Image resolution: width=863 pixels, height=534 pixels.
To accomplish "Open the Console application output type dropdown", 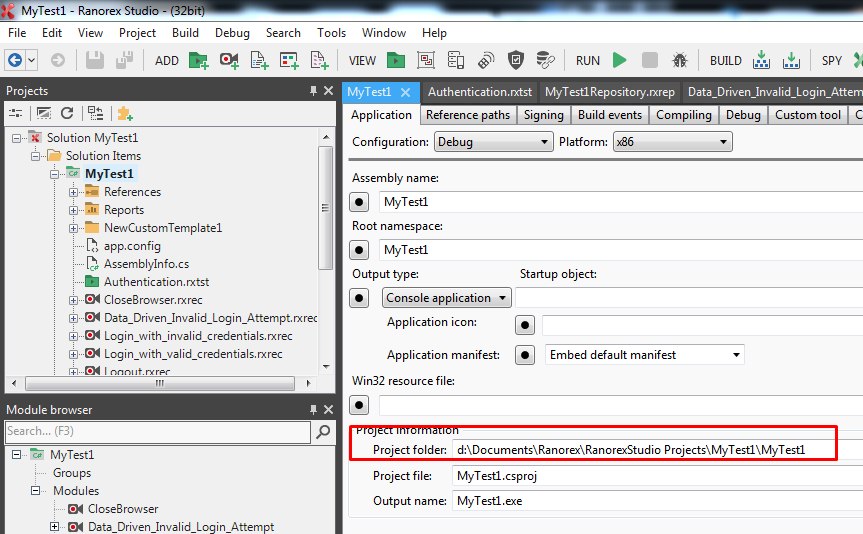I will (x=446, y=298).
